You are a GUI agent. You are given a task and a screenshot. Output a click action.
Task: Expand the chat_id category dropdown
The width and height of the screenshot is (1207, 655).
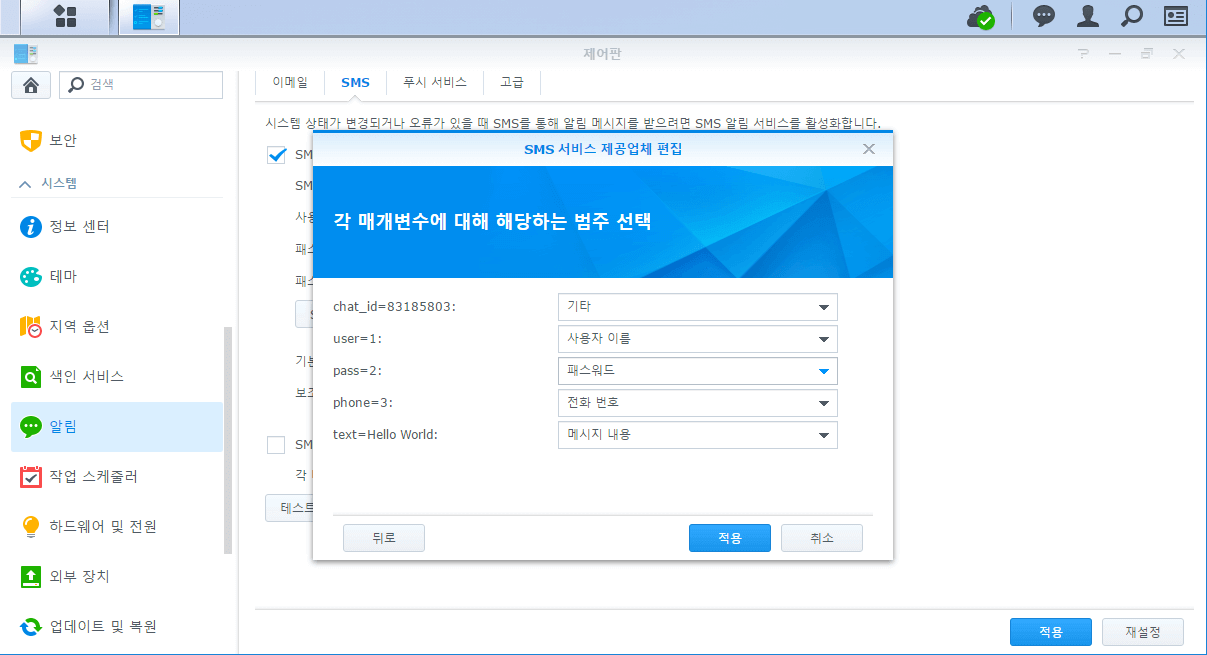click(823, 307)
